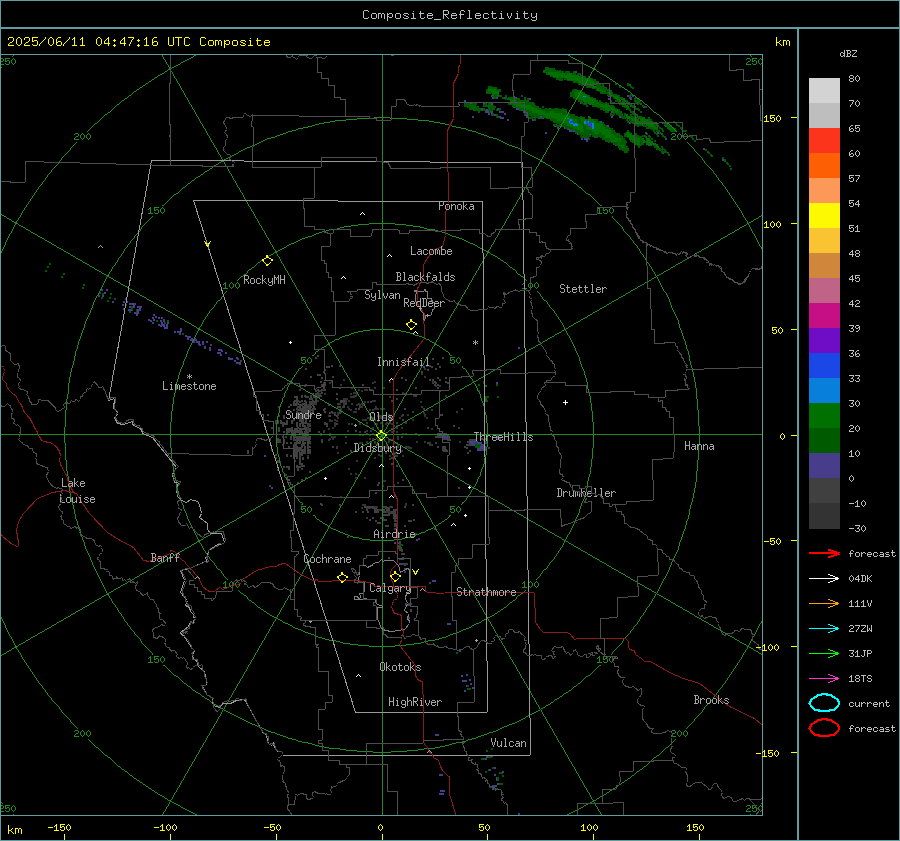
Task: Click the Ponoka city label
Action: 456,206
